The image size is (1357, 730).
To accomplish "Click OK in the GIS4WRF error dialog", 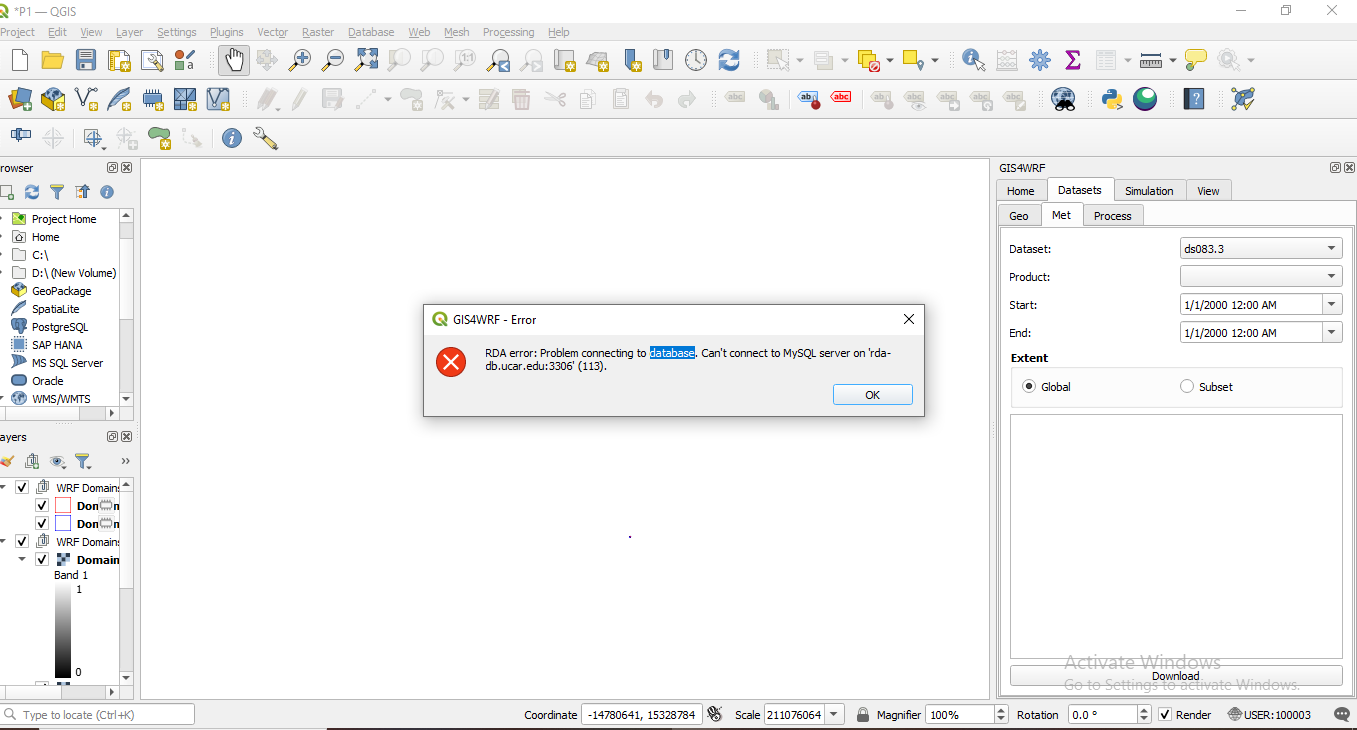I will click(x=872, y=395).
